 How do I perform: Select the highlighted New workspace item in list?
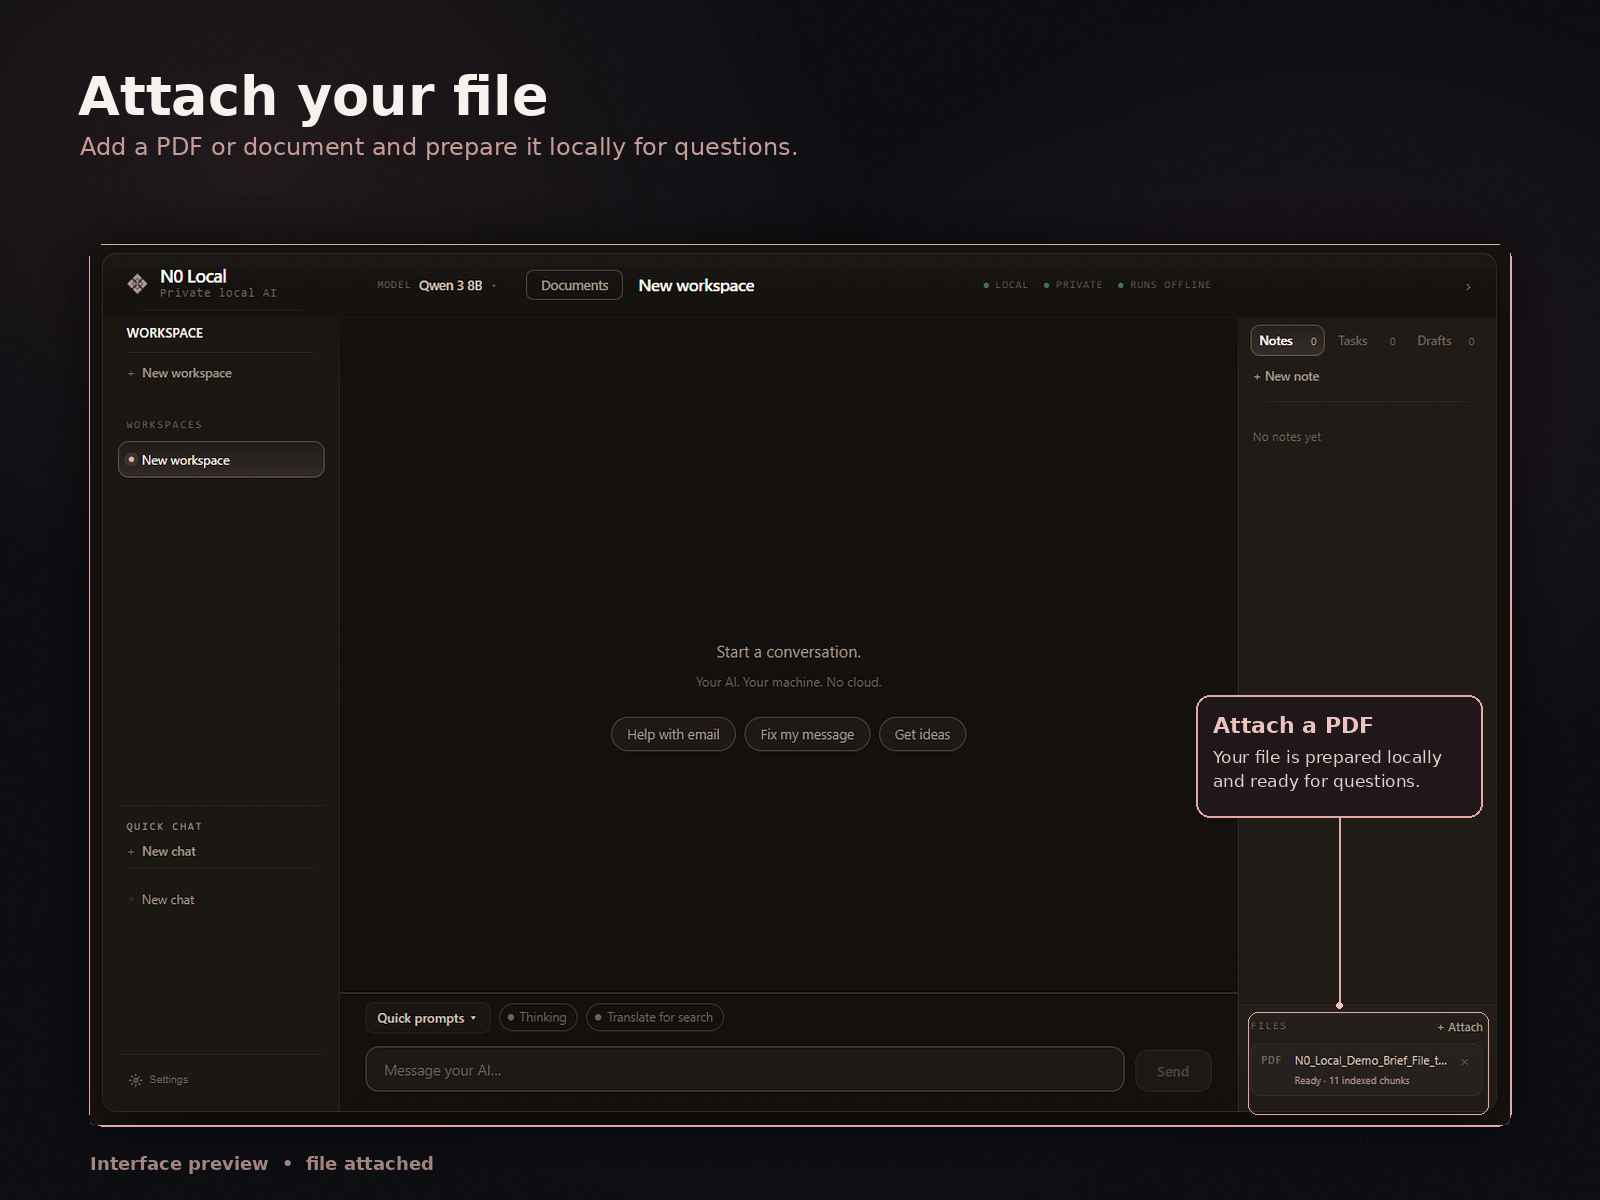click(x=221, y=460)
